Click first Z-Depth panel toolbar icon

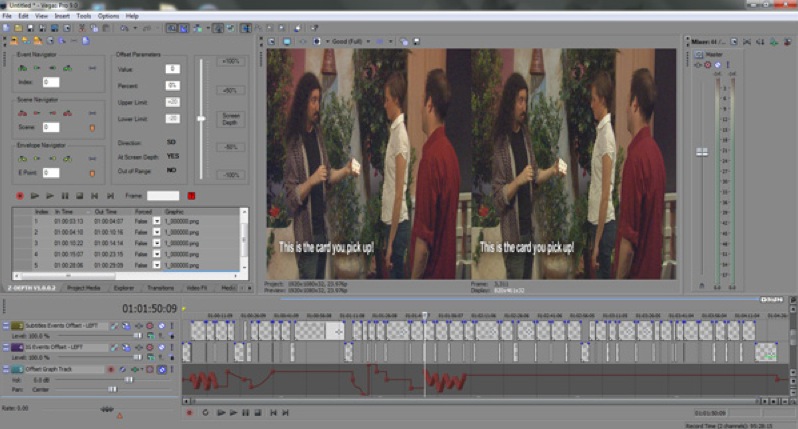tap(14, 41)
